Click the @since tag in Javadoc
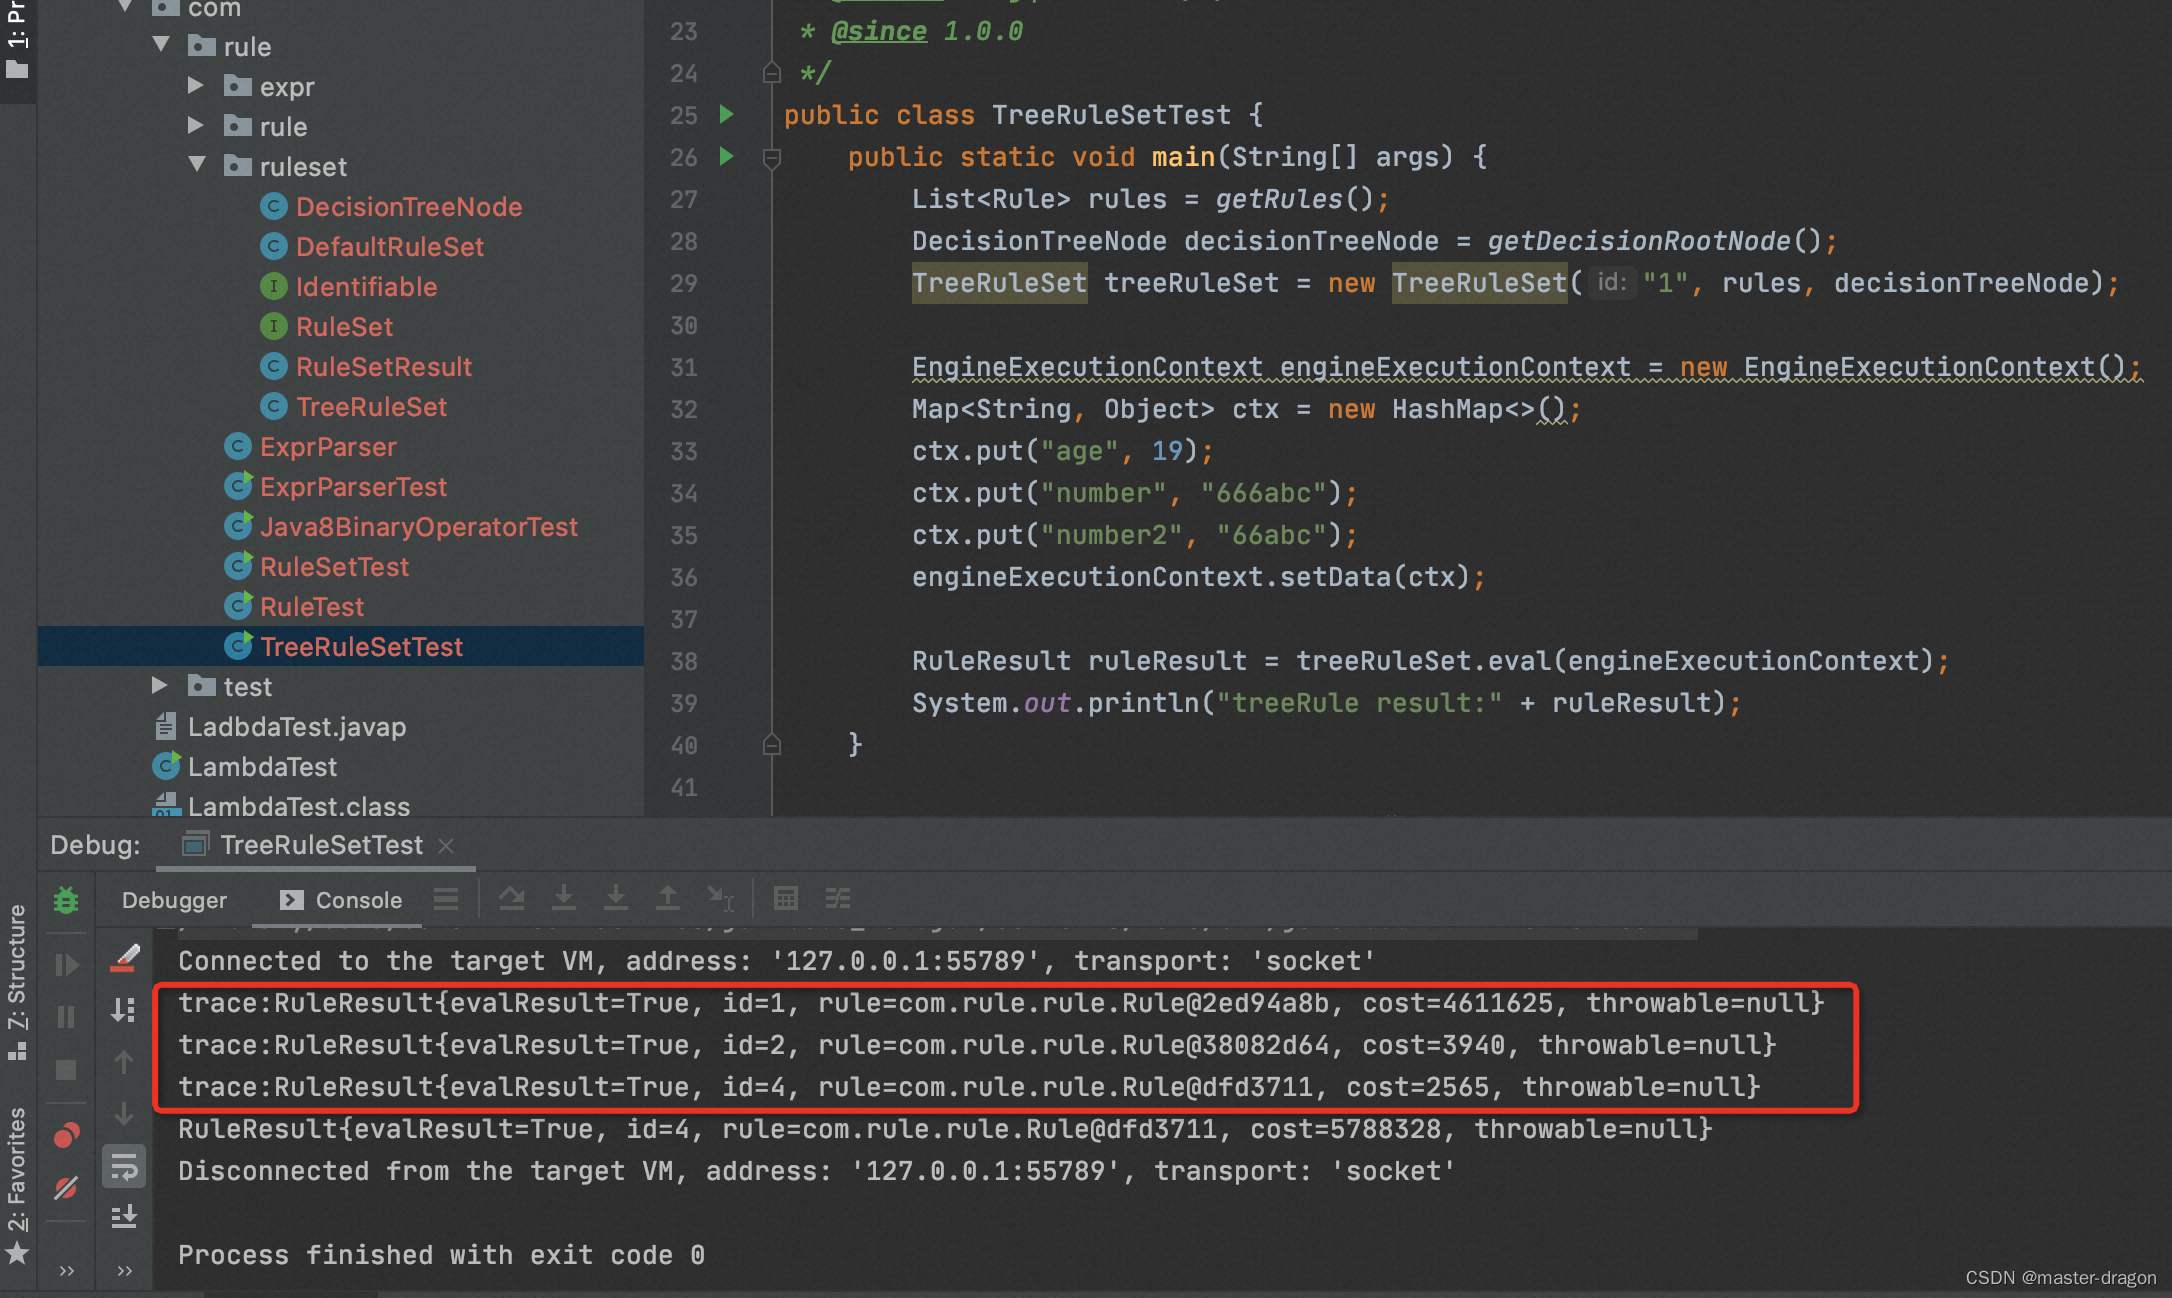The height and width of the screenshot is (1298, 2172). 878,31
